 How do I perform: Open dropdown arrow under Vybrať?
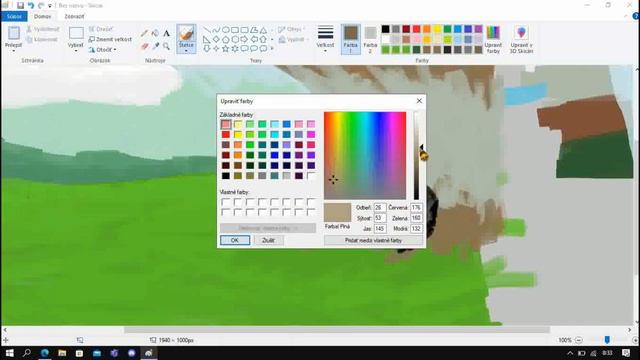pyautogui.click(x=76, y=51)
